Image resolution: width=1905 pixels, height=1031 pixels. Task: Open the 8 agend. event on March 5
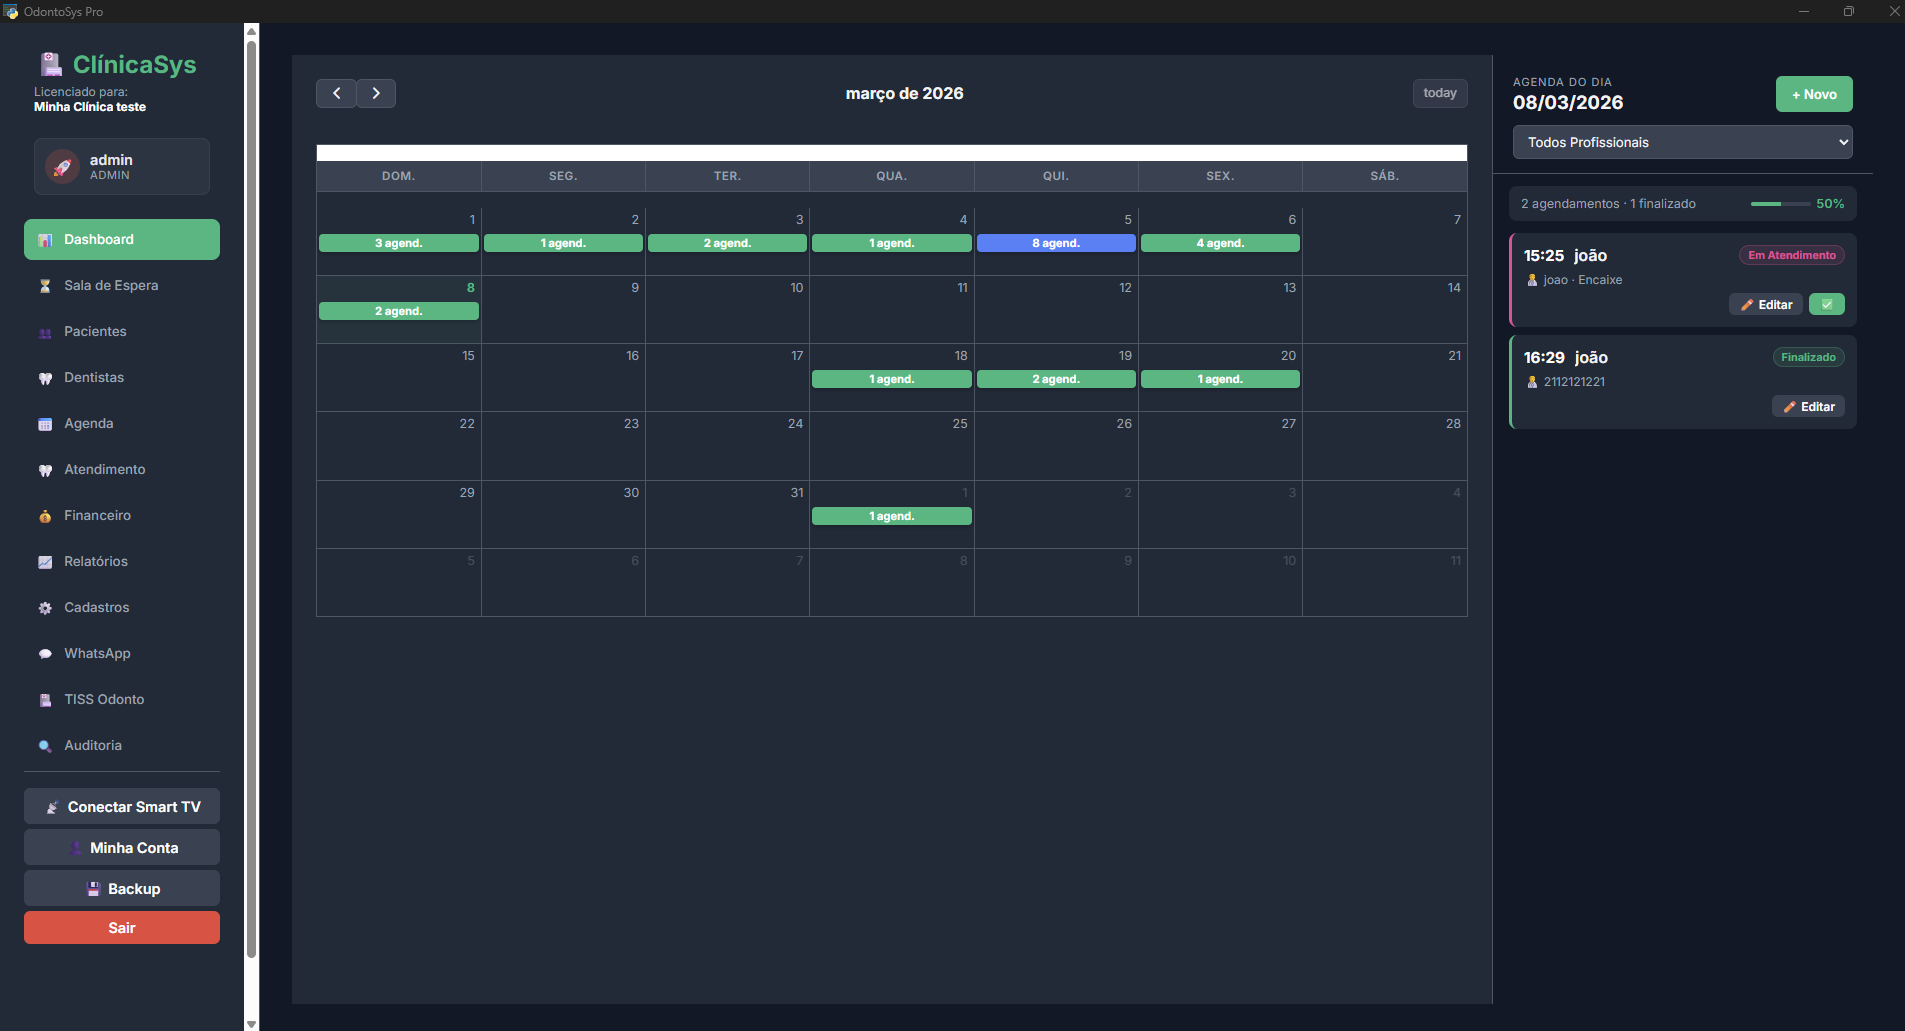click(x=1056, y=243)
